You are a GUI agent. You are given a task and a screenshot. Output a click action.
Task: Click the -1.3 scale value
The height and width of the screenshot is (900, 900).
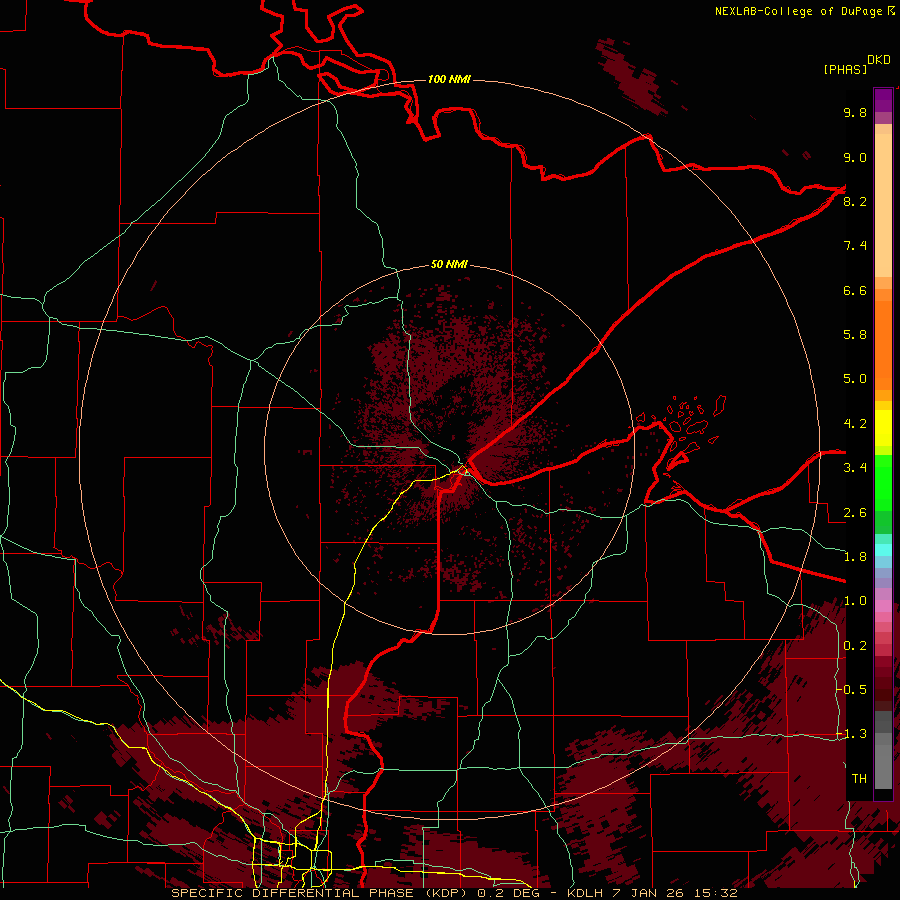point(851,734)
